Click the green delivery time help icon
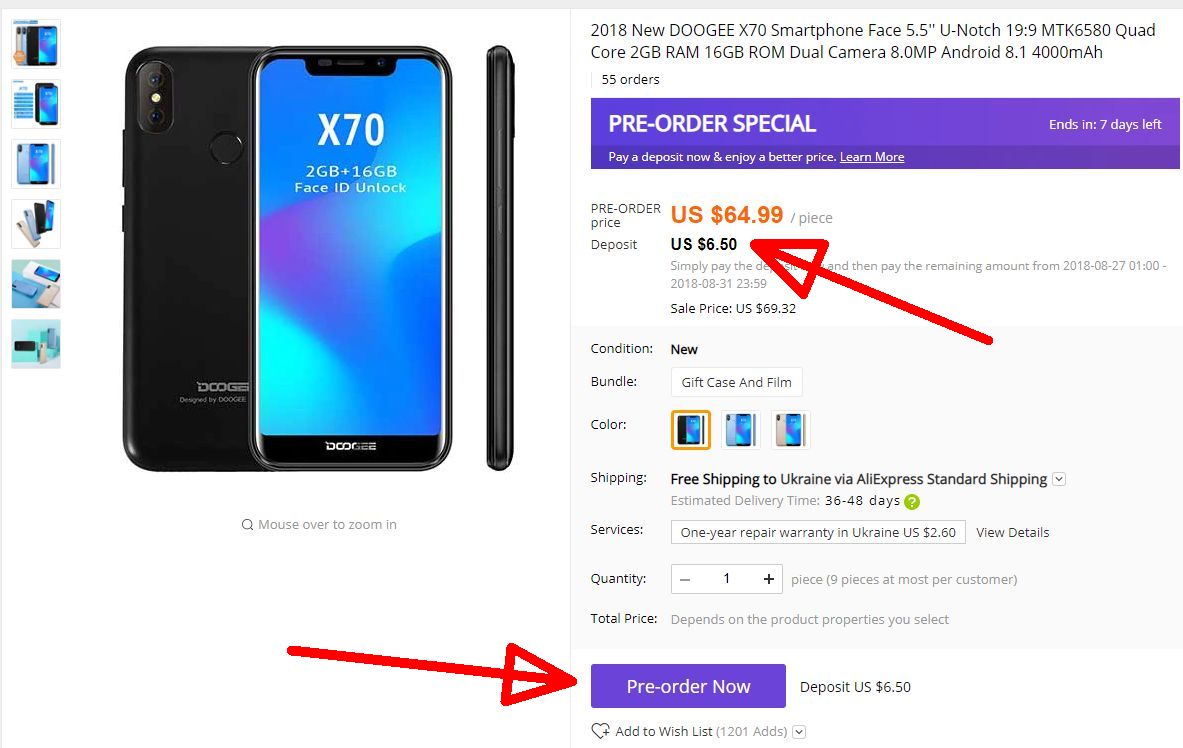Viewport: 1183px width, 748px height. [x=912, y=501]
